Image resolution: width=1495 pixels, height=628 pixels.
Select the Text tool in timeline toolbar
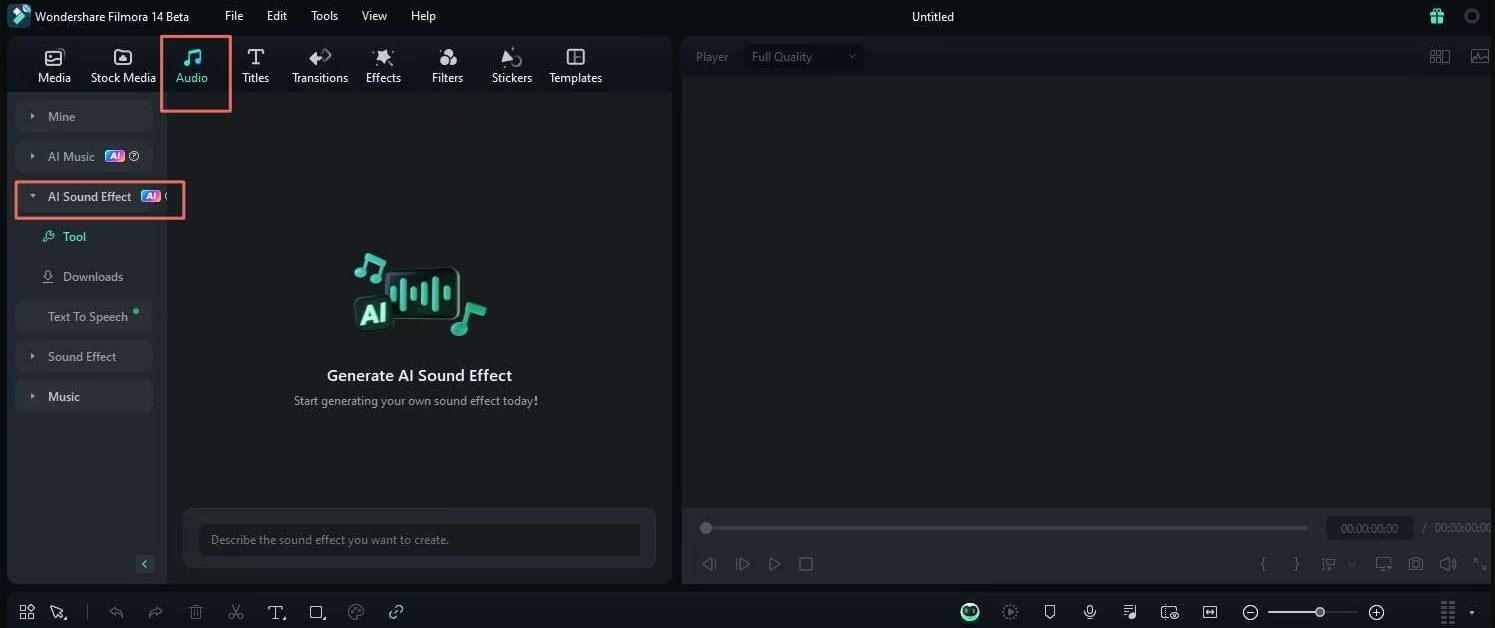(276, 611)
